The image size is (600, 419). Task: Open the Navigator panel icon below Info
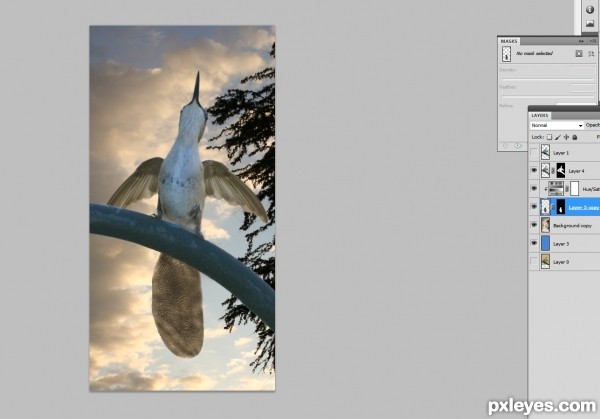(x=590, y=24)
